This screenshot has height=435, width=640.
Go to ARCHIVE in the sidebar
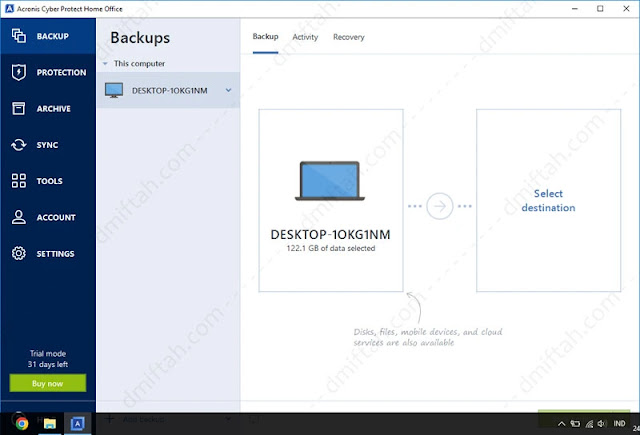[x=53, y=109]
